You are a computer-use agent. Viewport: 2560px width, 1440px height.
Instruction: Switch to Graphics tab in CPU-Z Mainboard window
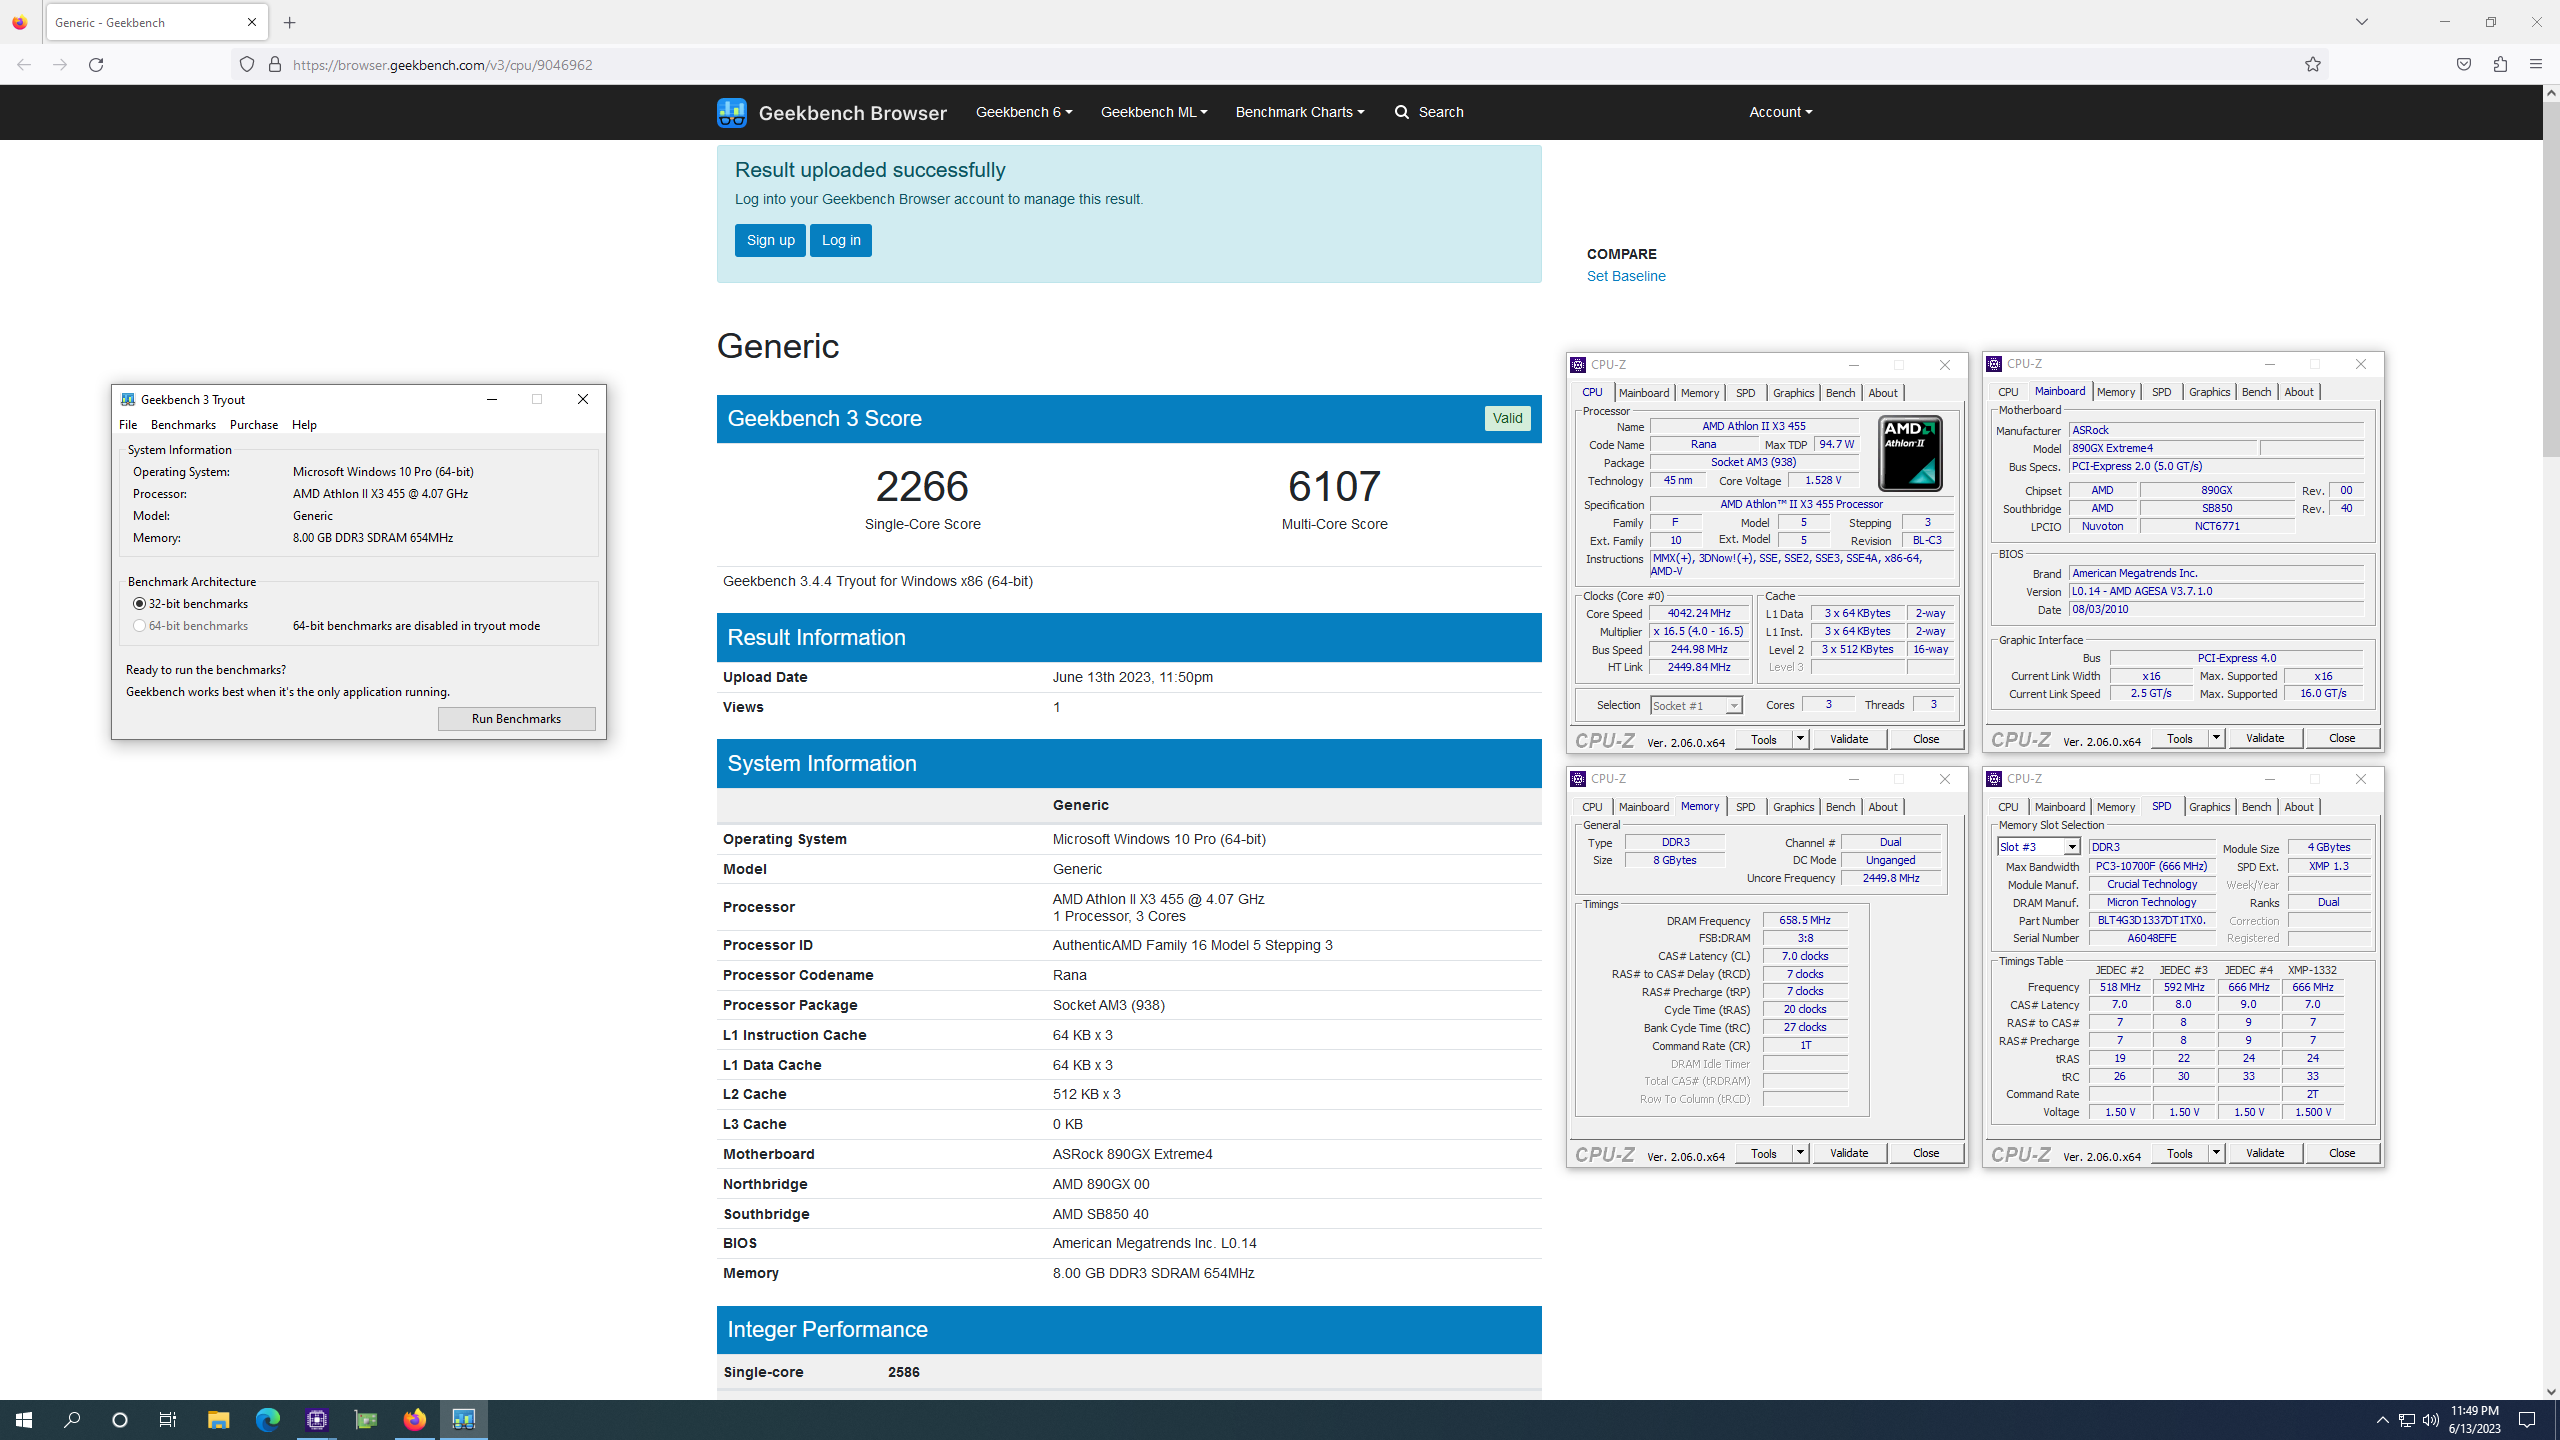pyautogui.click(x=2209, y=392)
